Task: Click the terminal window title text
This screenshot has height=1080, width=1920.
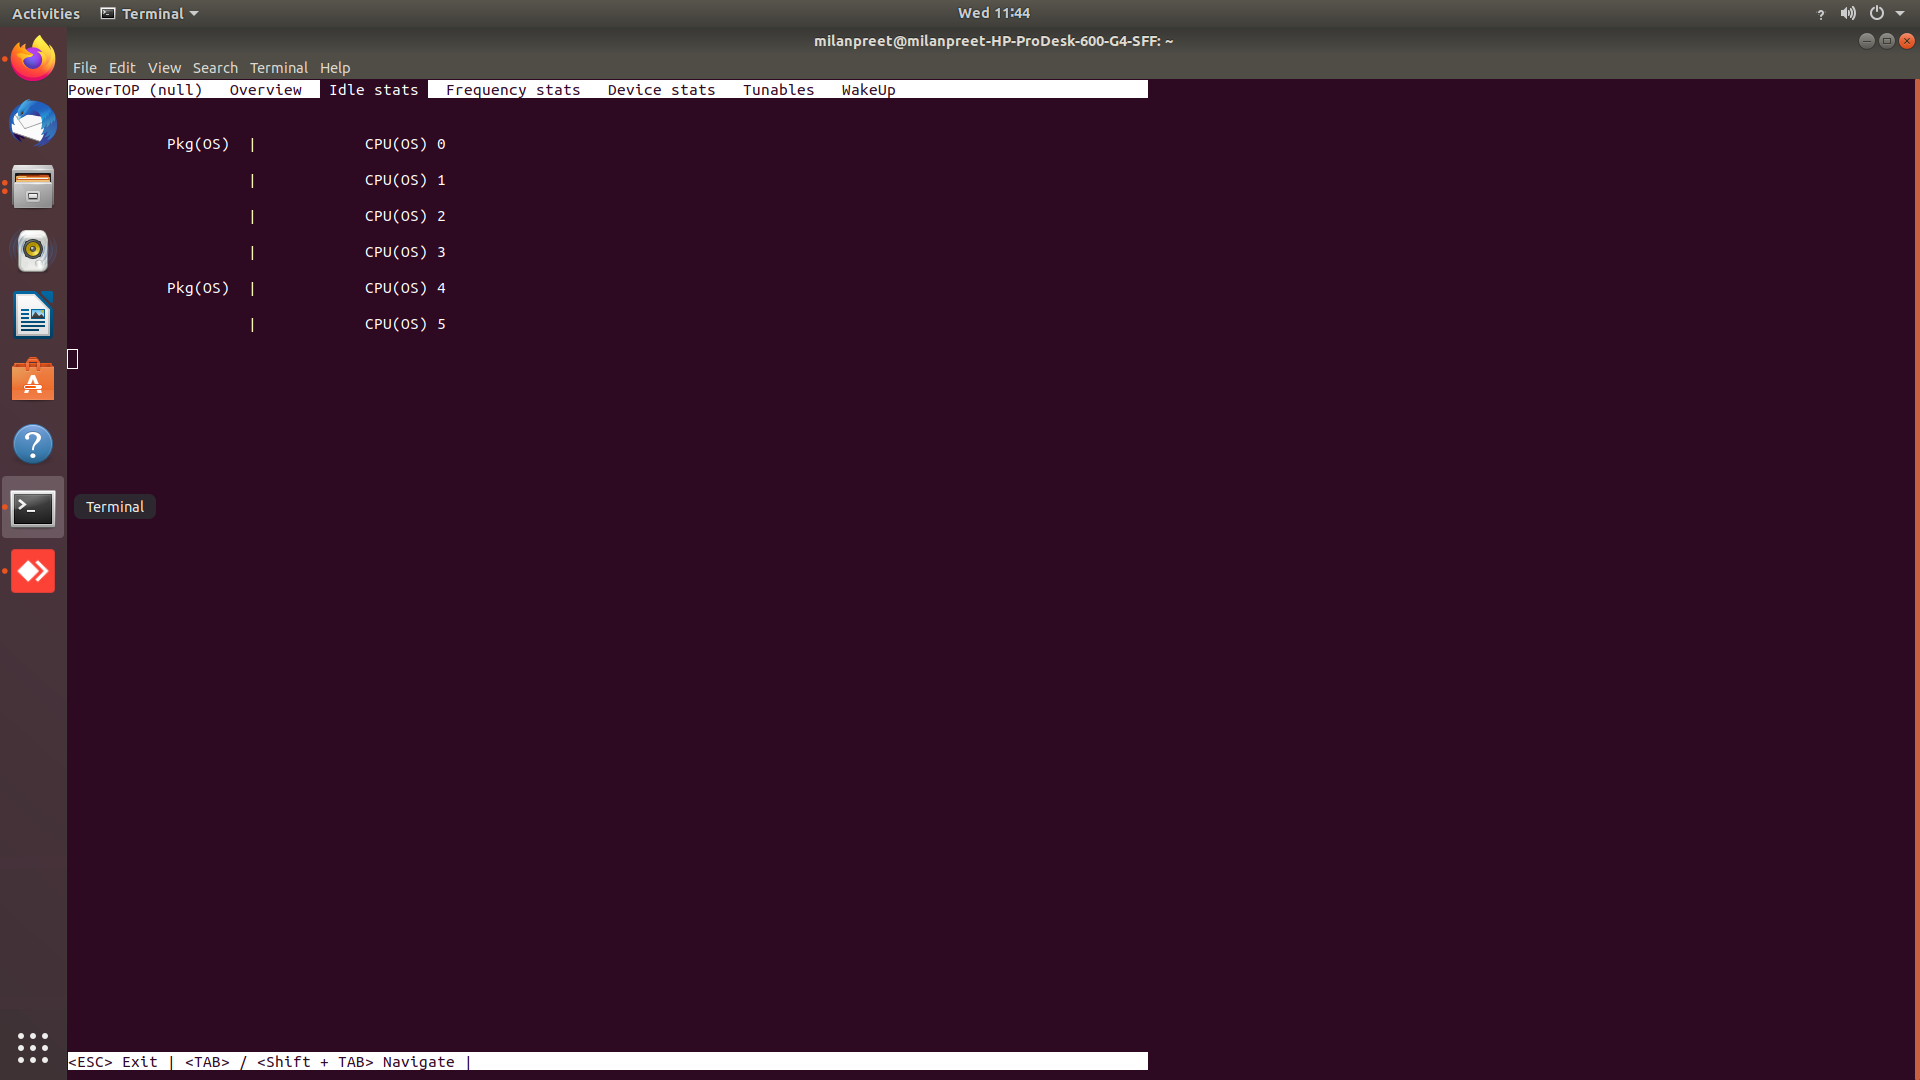Action: point(993,41)
